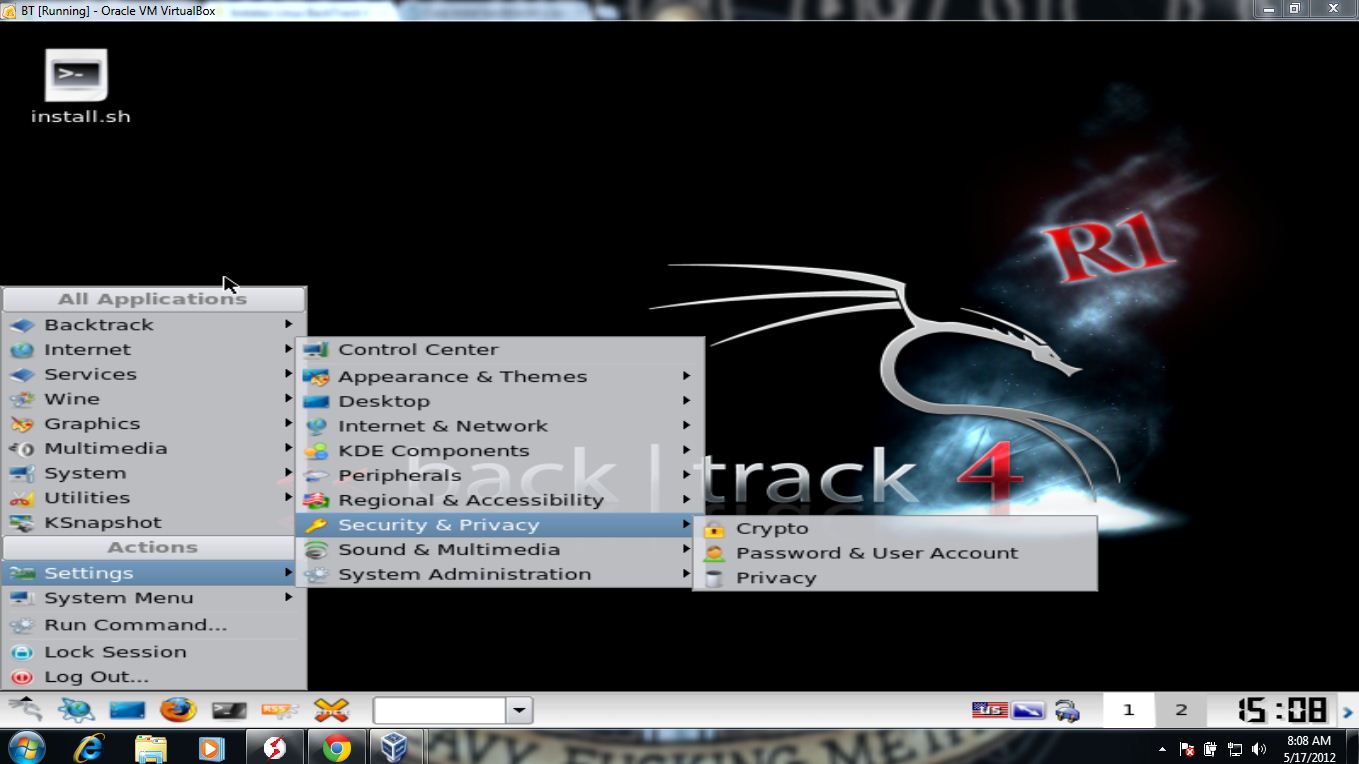Switch to virtual desktop 2
The image size is (1359, 764).
tap(1181, 710)
